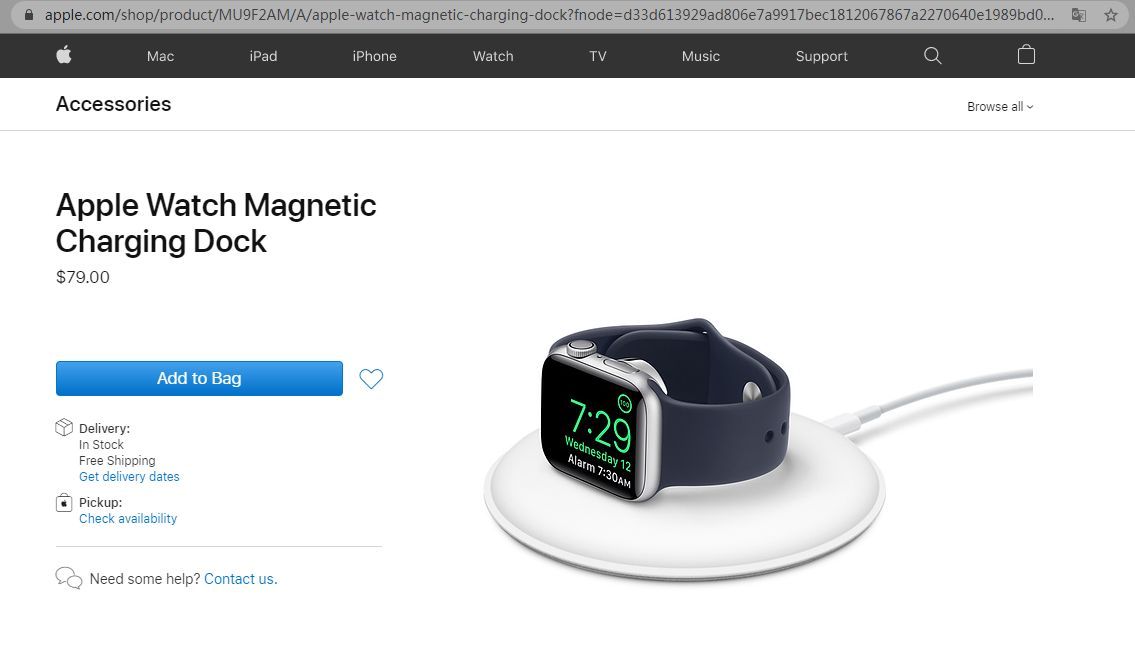Click the translate page icon
Screen dimensions: 1135x656
1079,15
